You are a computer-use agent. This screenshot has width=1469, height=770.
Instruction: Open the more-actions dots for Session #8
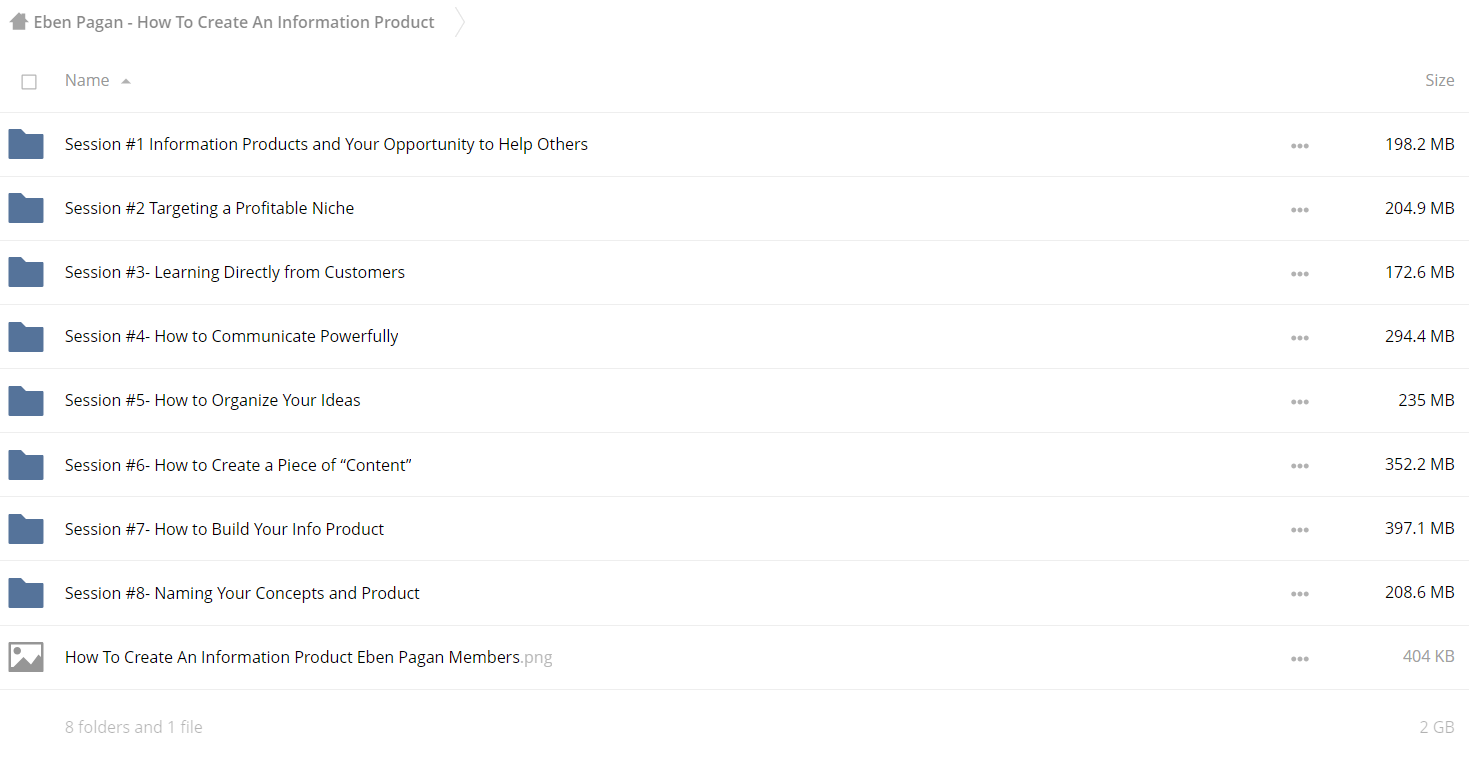1300,594
